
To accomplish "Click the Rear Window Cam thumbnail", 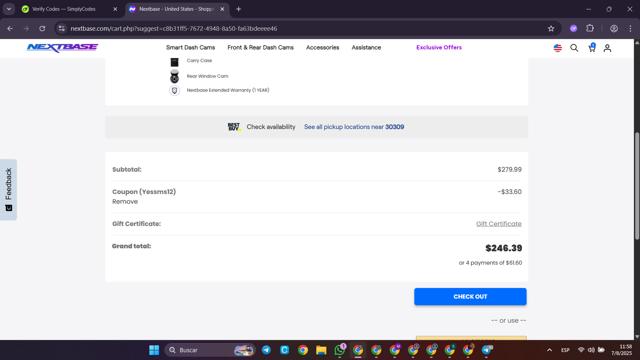I will tap(174, 76).
